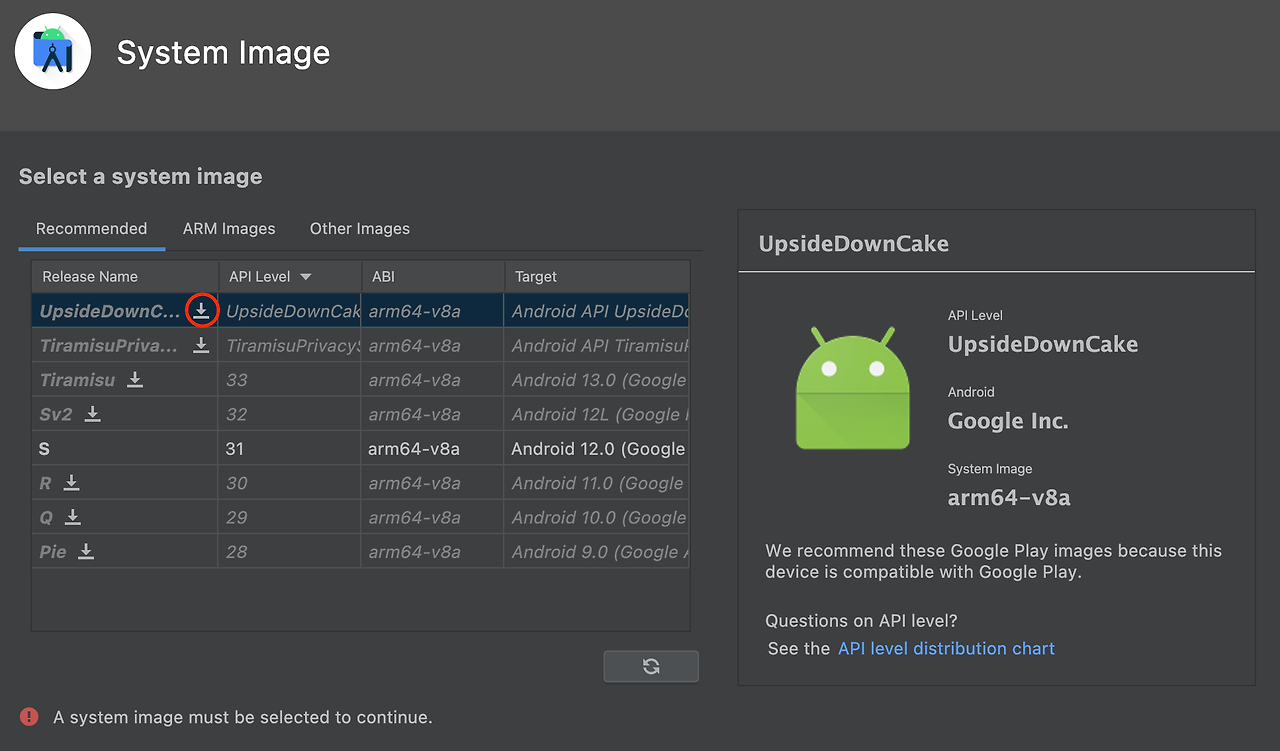Switch to the Recommended tab

point(91,229)
